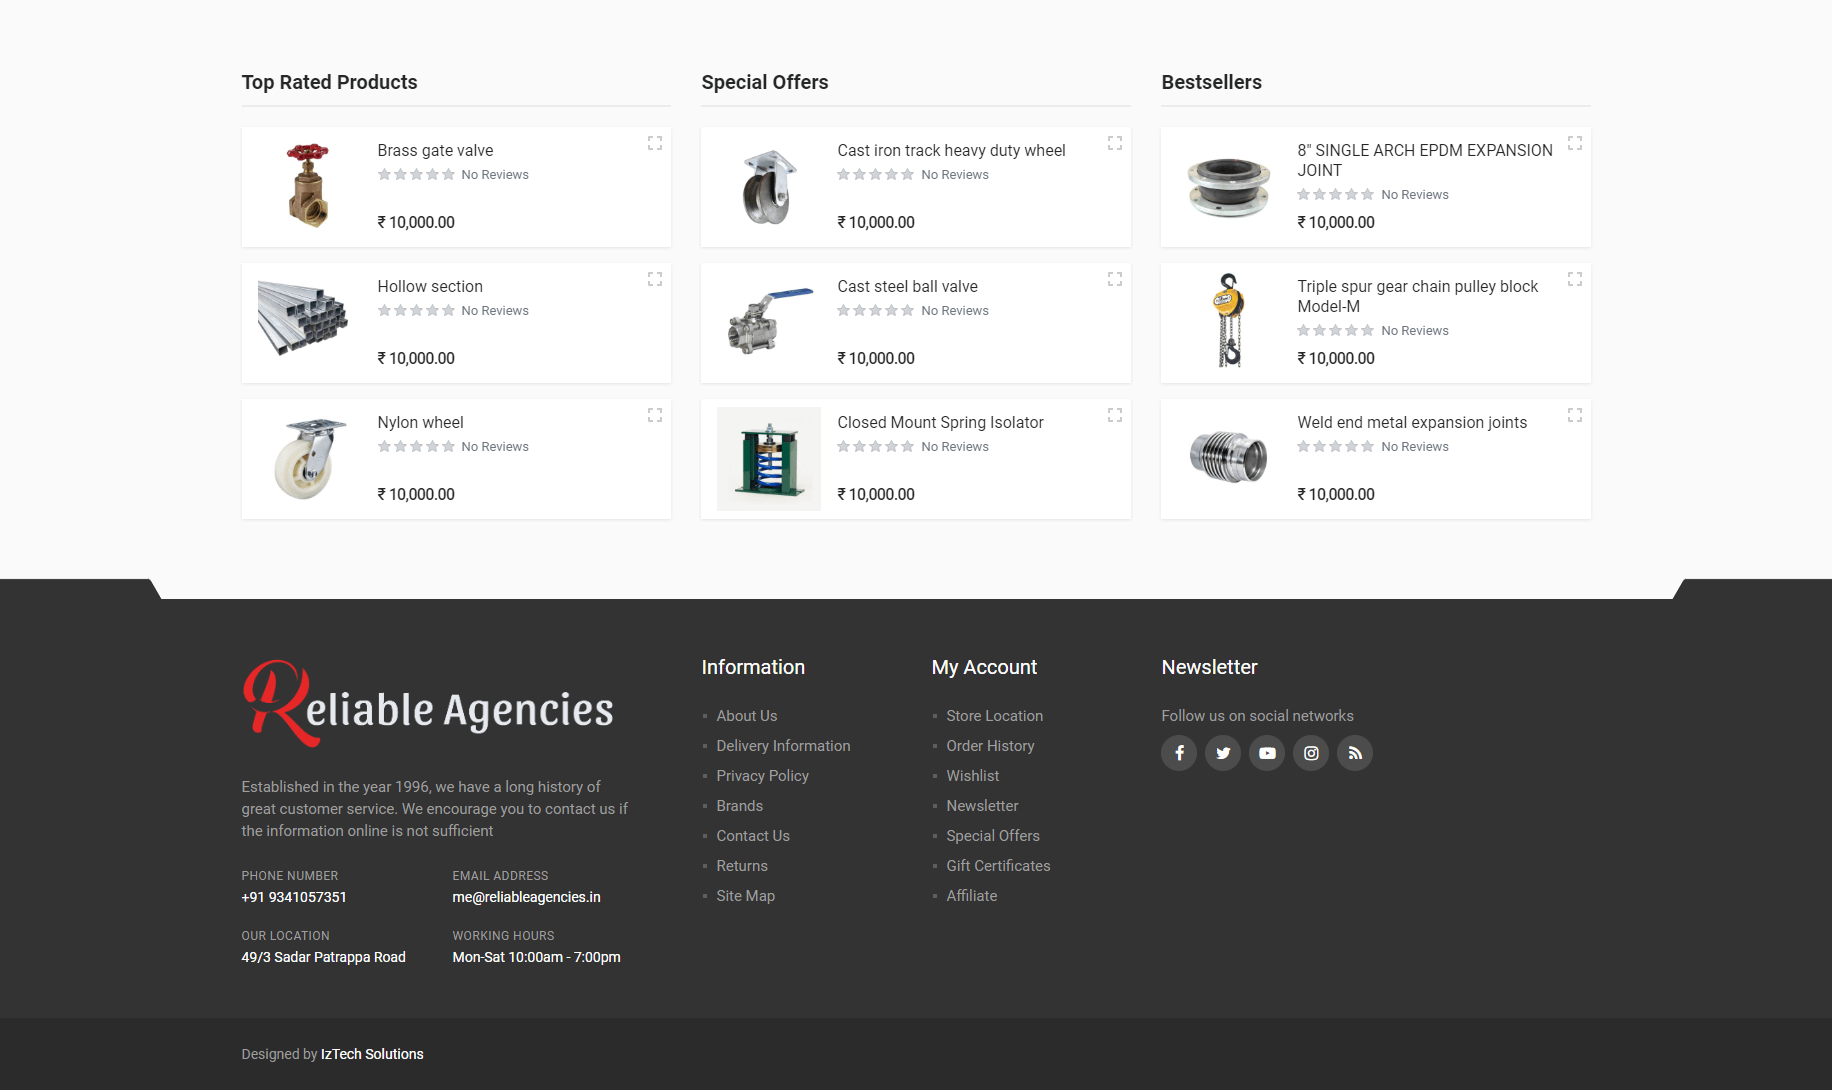
Task: Open Gift Certificates link
Action: click(x=998, y=866)
